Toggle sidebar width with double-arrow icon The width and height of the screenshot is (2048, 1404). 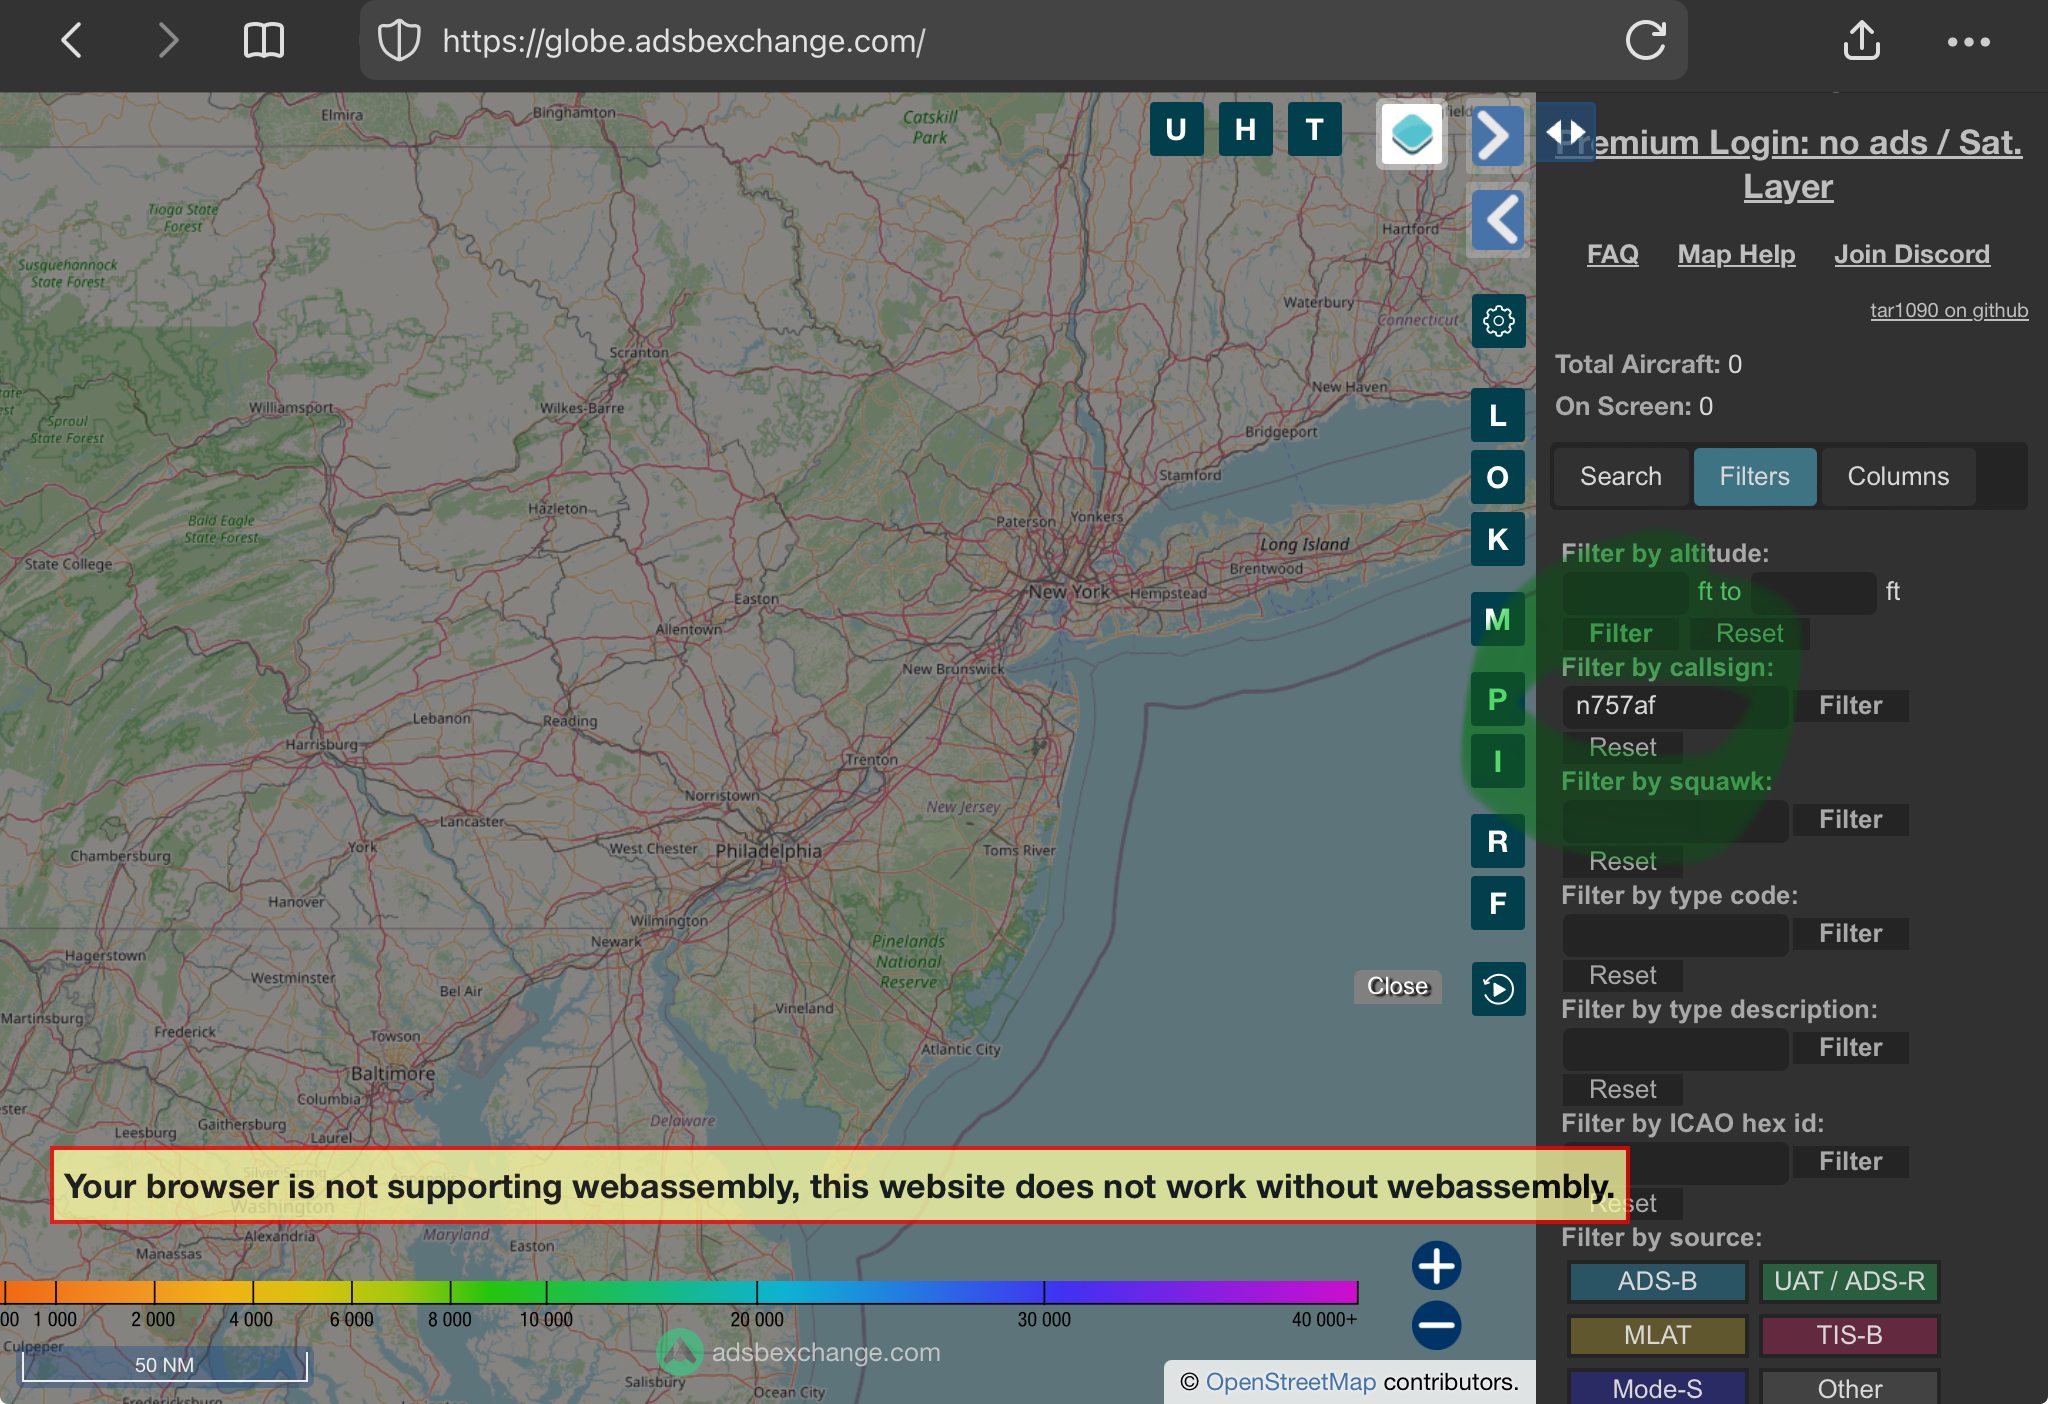pyautogui.click(x=1565, y=132)
